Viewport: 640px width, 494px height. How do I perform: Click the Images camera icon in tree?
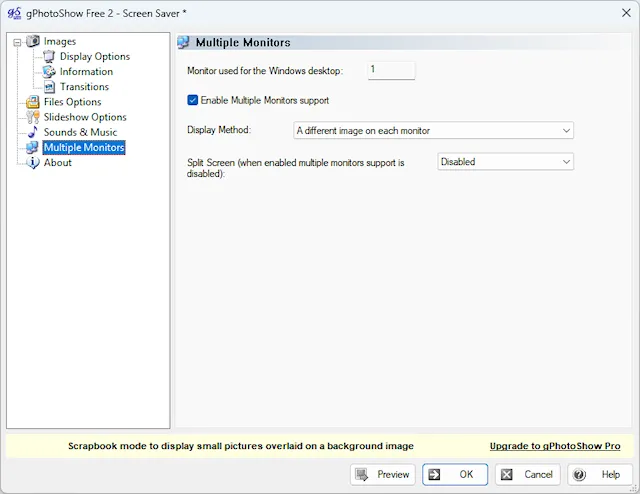pos(33,41)
